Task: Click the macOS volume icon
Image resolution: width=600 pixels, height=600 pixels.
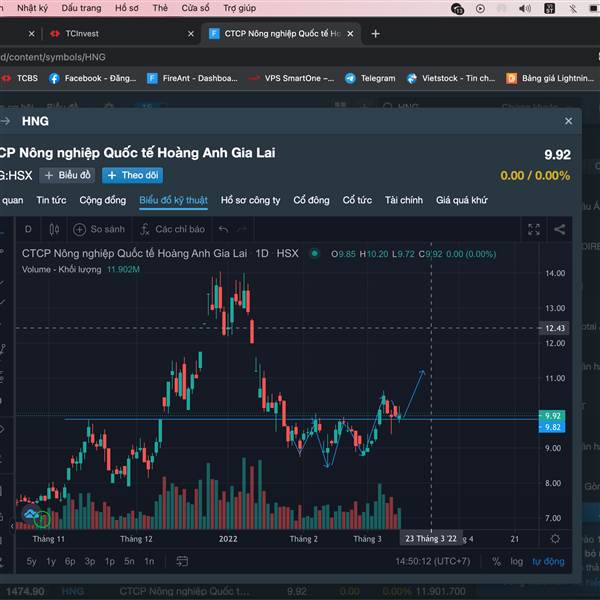Action: pos(525,8)
